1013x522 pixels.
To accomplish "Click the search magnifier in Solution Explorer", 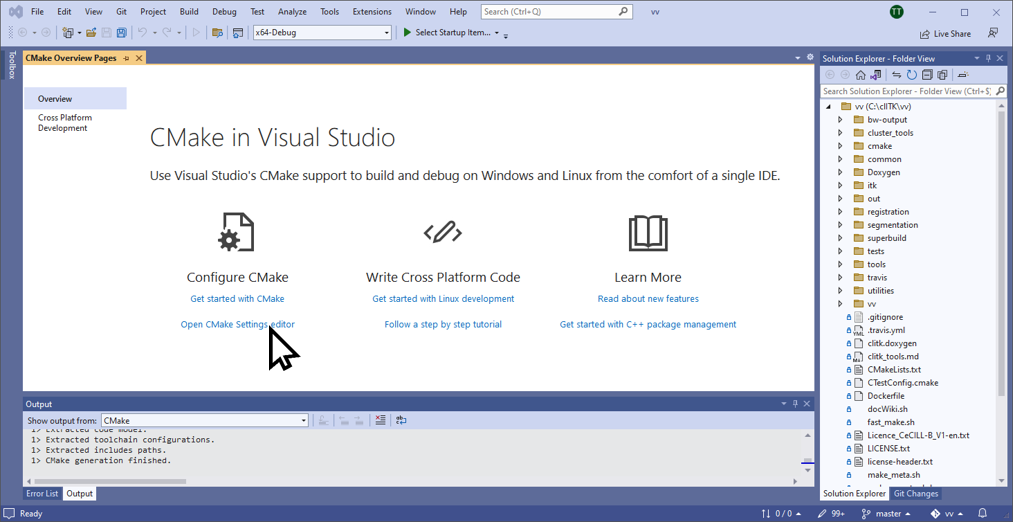I will (1001, 92).
